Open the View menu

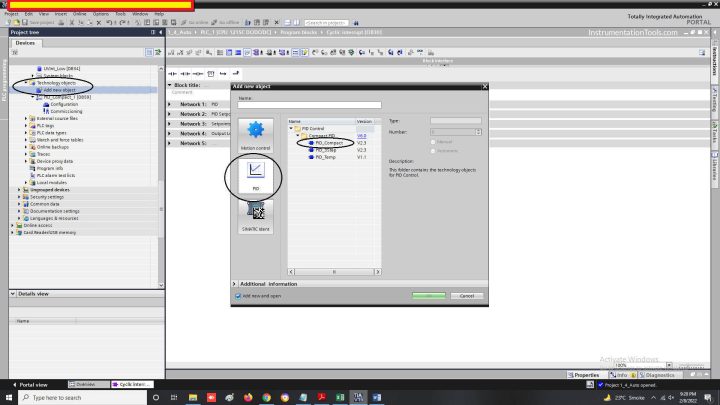pos(44,14)
